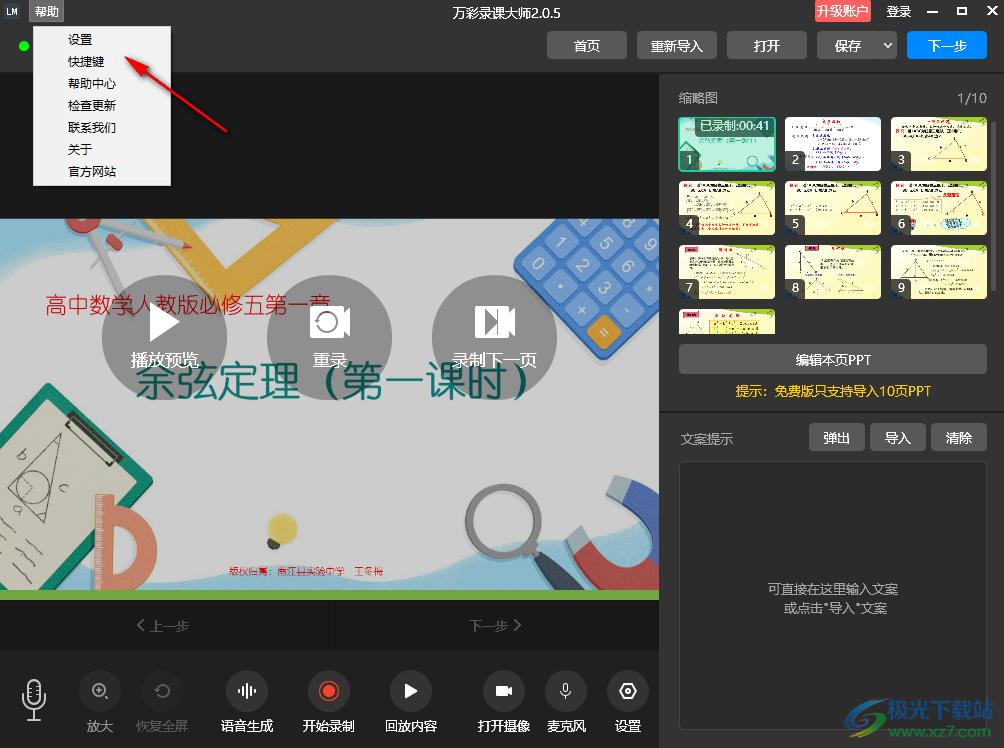Click the large microphone icon at bottom left

coord(34,699)
